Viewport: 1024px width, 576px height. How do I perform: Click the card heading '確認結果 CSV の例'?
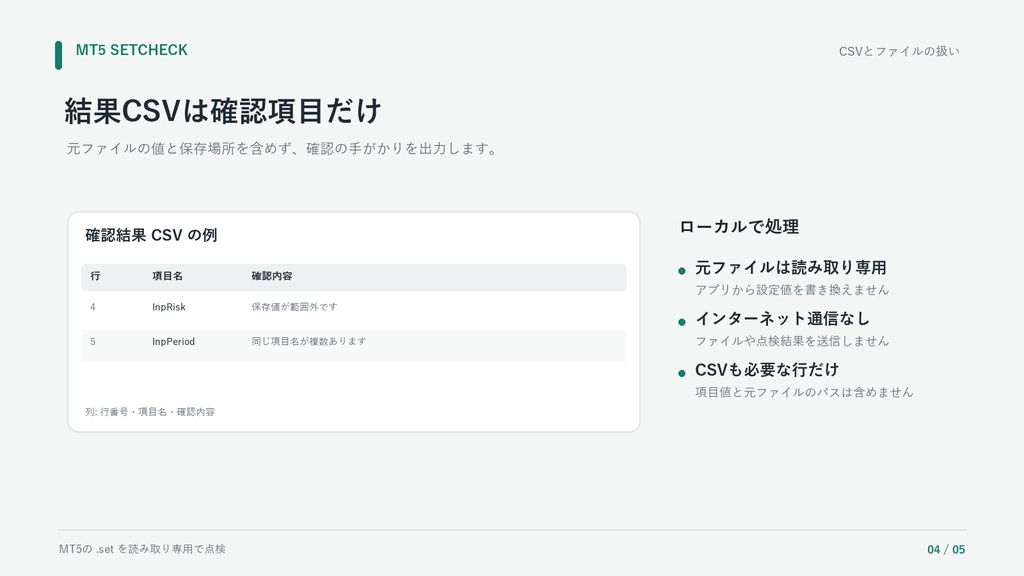(x=151, y=235)
